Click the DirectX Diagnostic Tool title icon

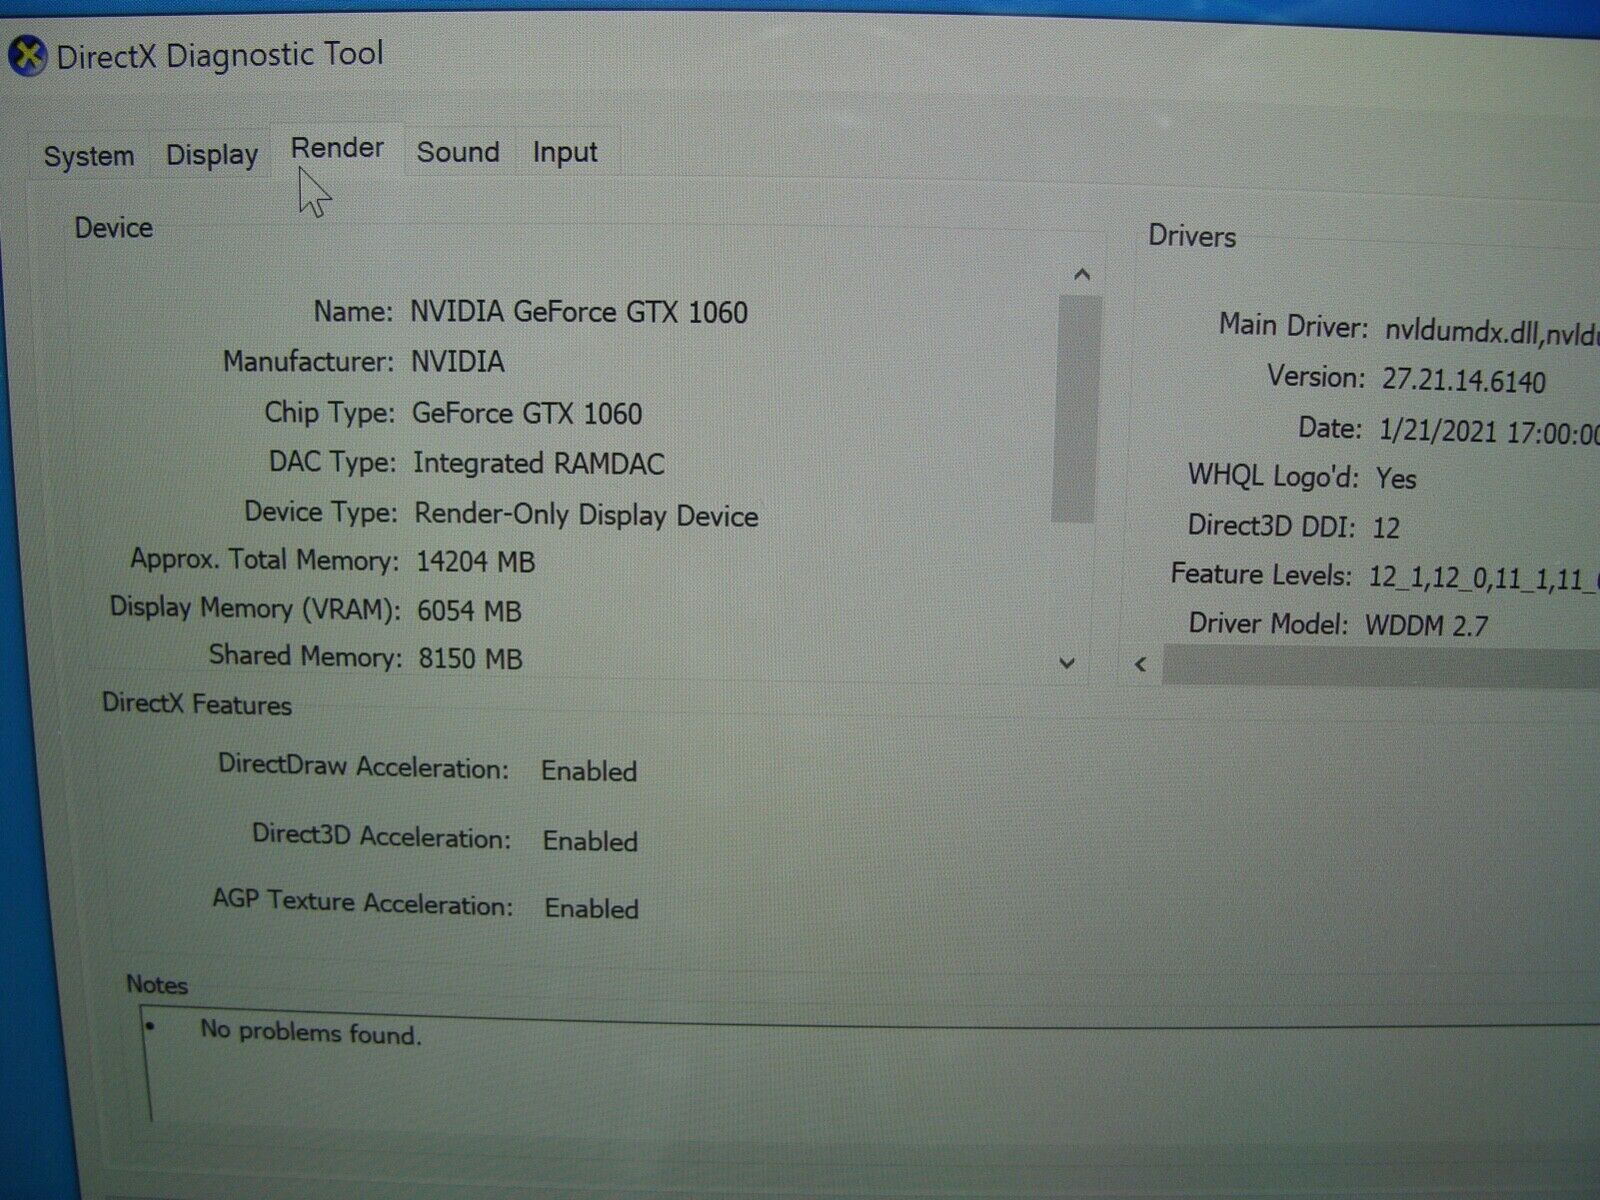coord(26,55)
